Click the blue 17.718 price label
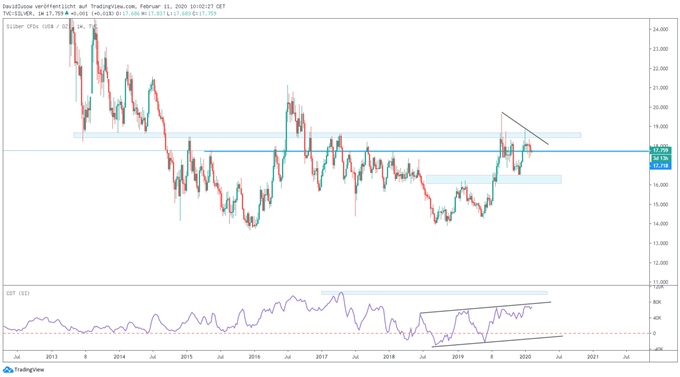The width and height of the screenshot is (680, 377). coord(661,166)
